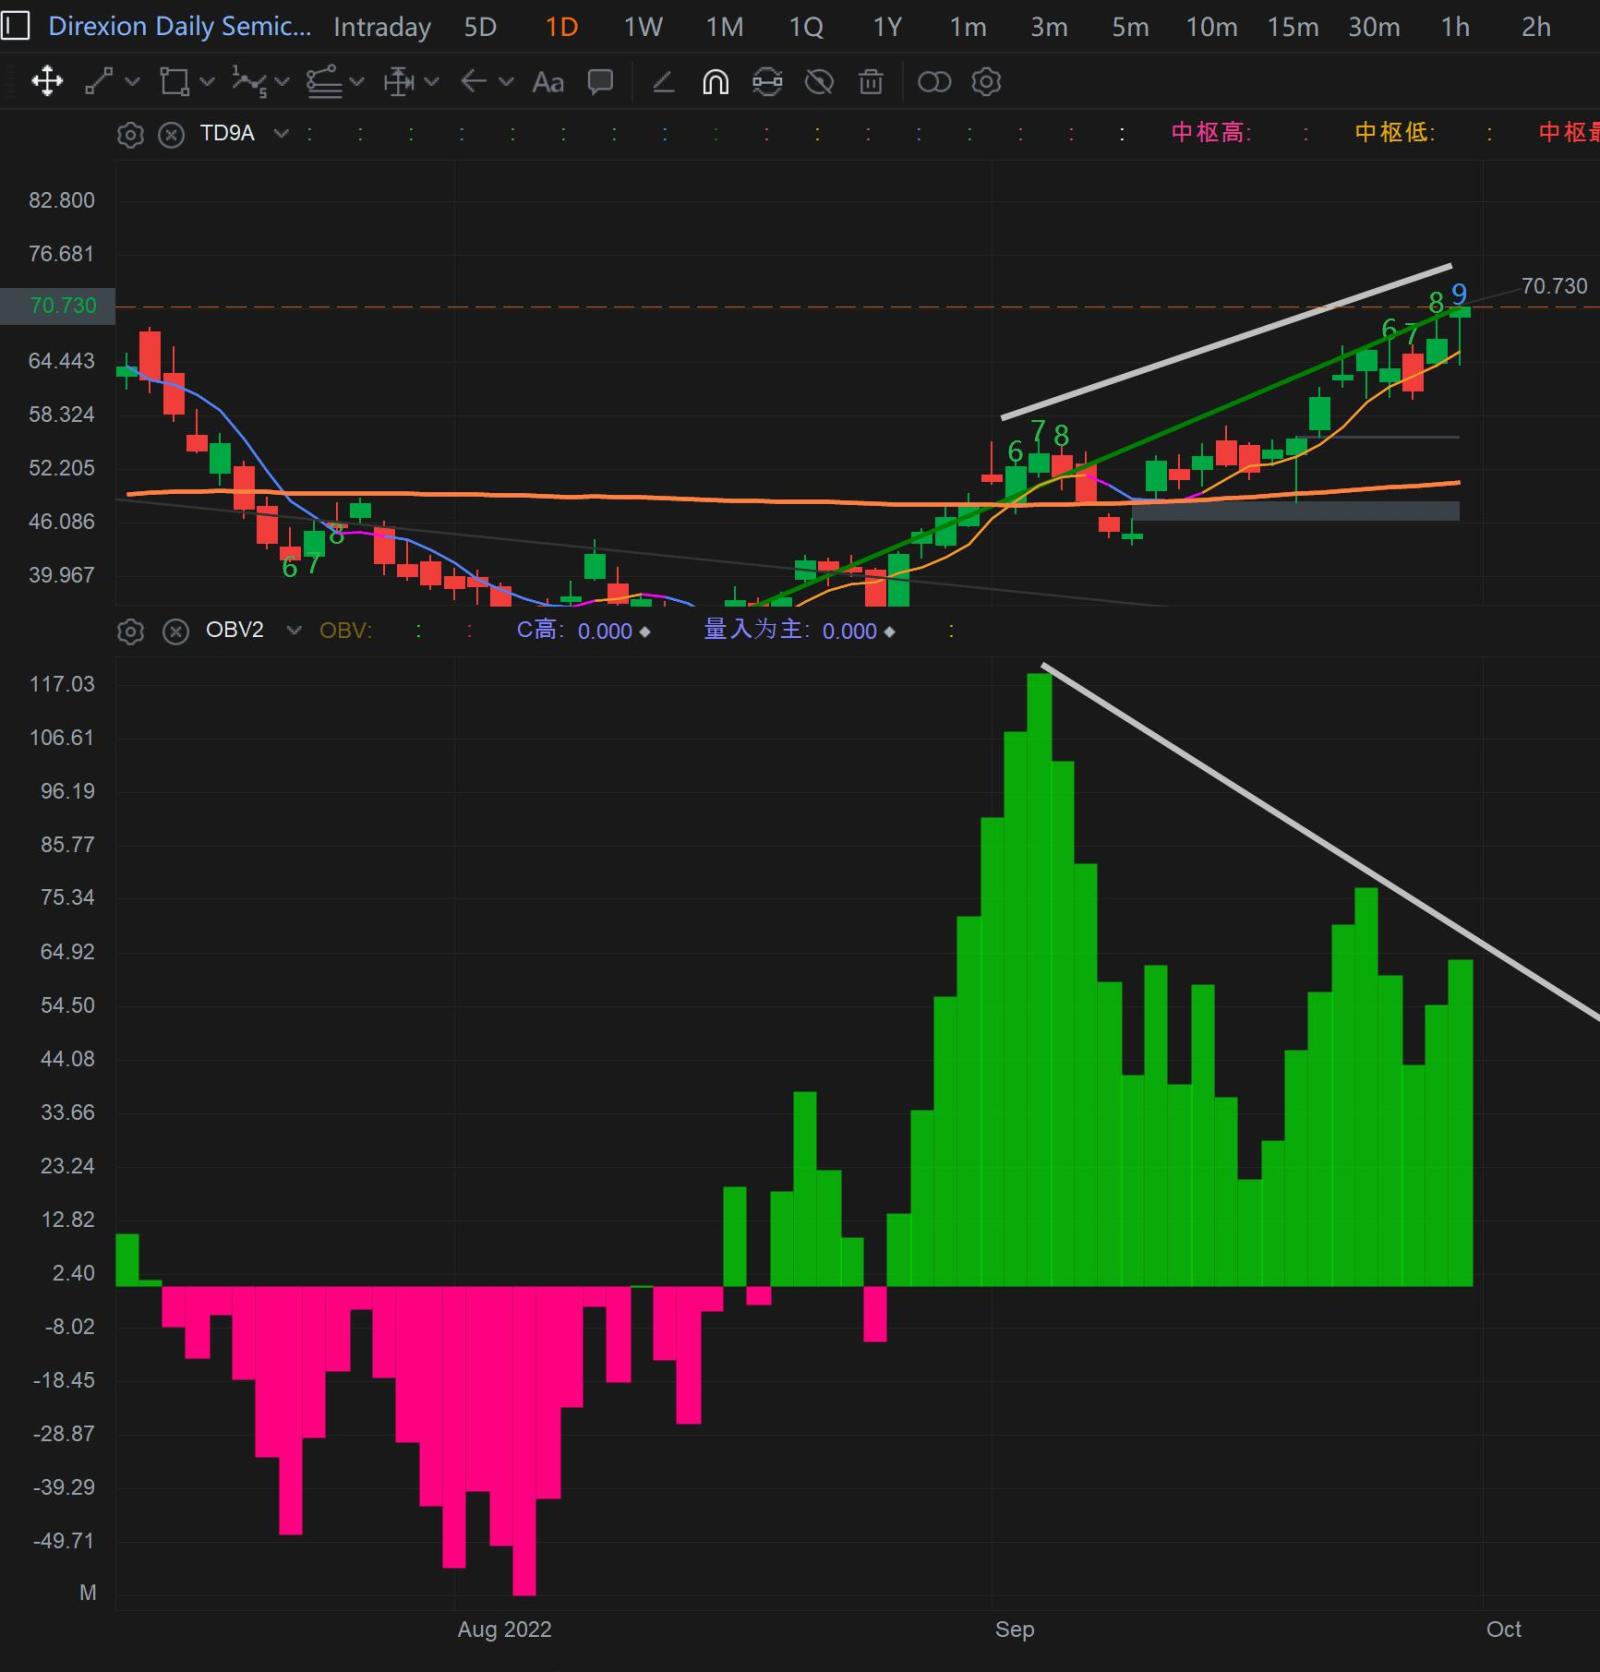Image resolution: width=1600 pixels, height=1672 pixels.
Task: Click the TD9A indicator label
Action: [x=227, y=133]
